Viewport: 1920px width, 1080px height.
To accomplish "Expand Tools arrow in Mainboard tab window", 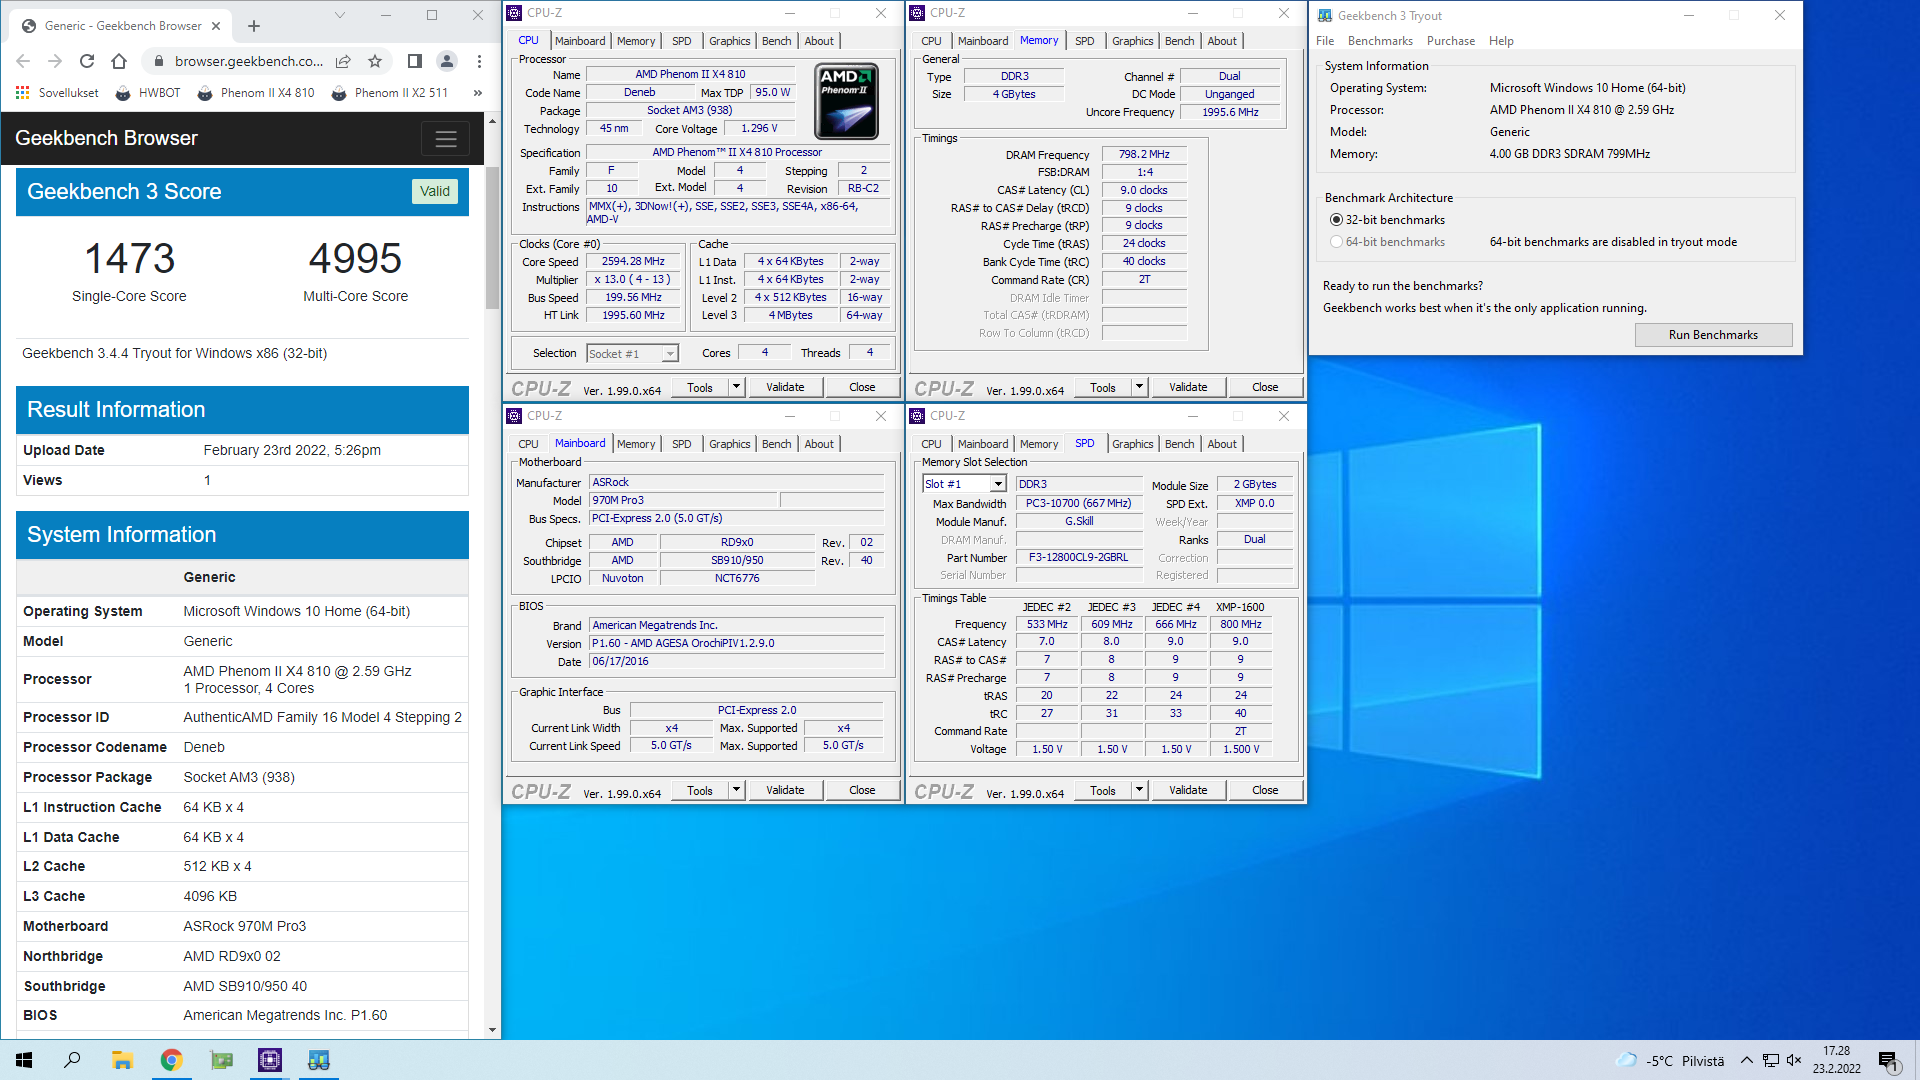I will click(736, 790).
